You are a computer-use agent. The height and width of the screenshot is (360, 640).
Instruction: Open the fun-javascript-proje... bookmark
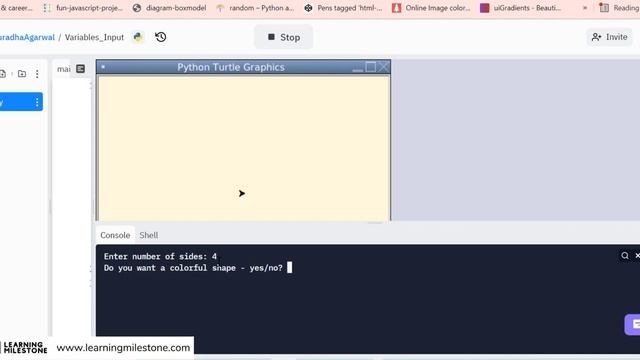point(83,8)
